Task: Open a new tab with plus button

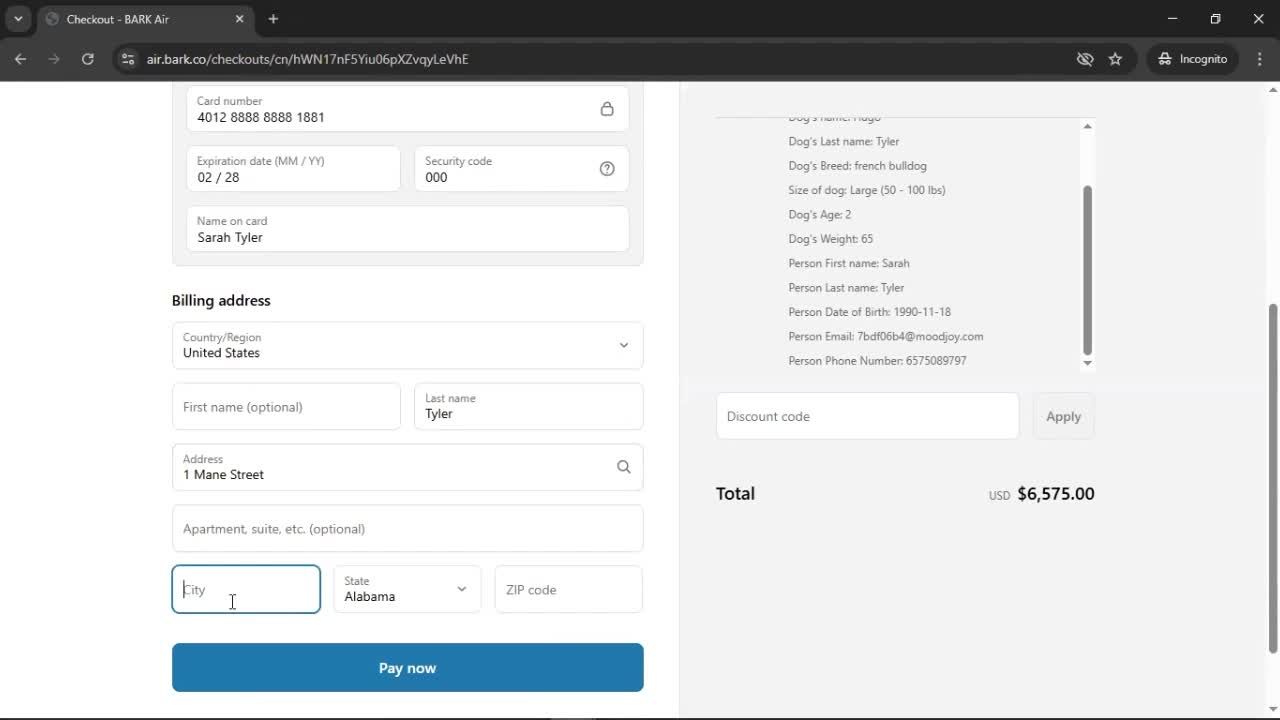Action: [x=273, y=19]
